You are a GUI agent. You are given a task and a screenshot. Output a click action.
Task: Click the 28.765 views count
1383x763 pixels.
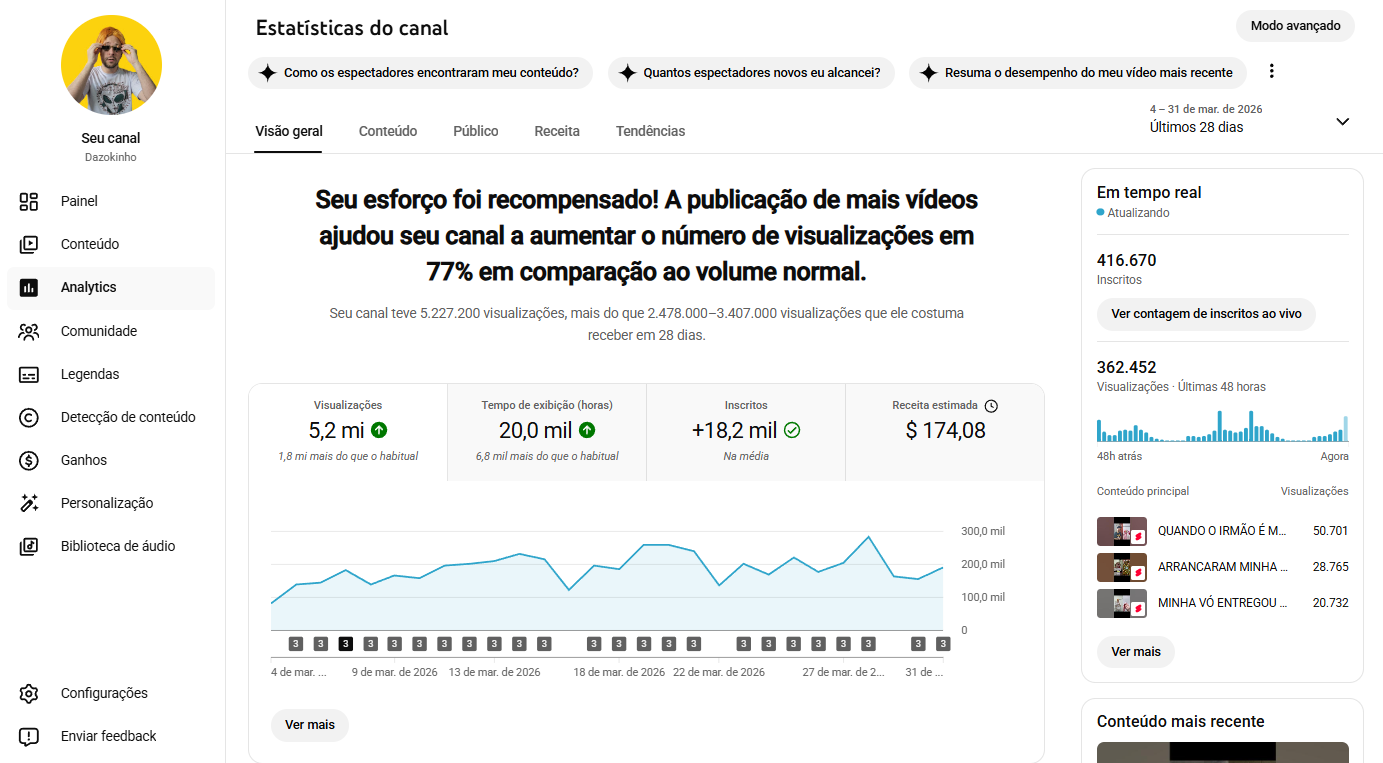point(1330,567)
